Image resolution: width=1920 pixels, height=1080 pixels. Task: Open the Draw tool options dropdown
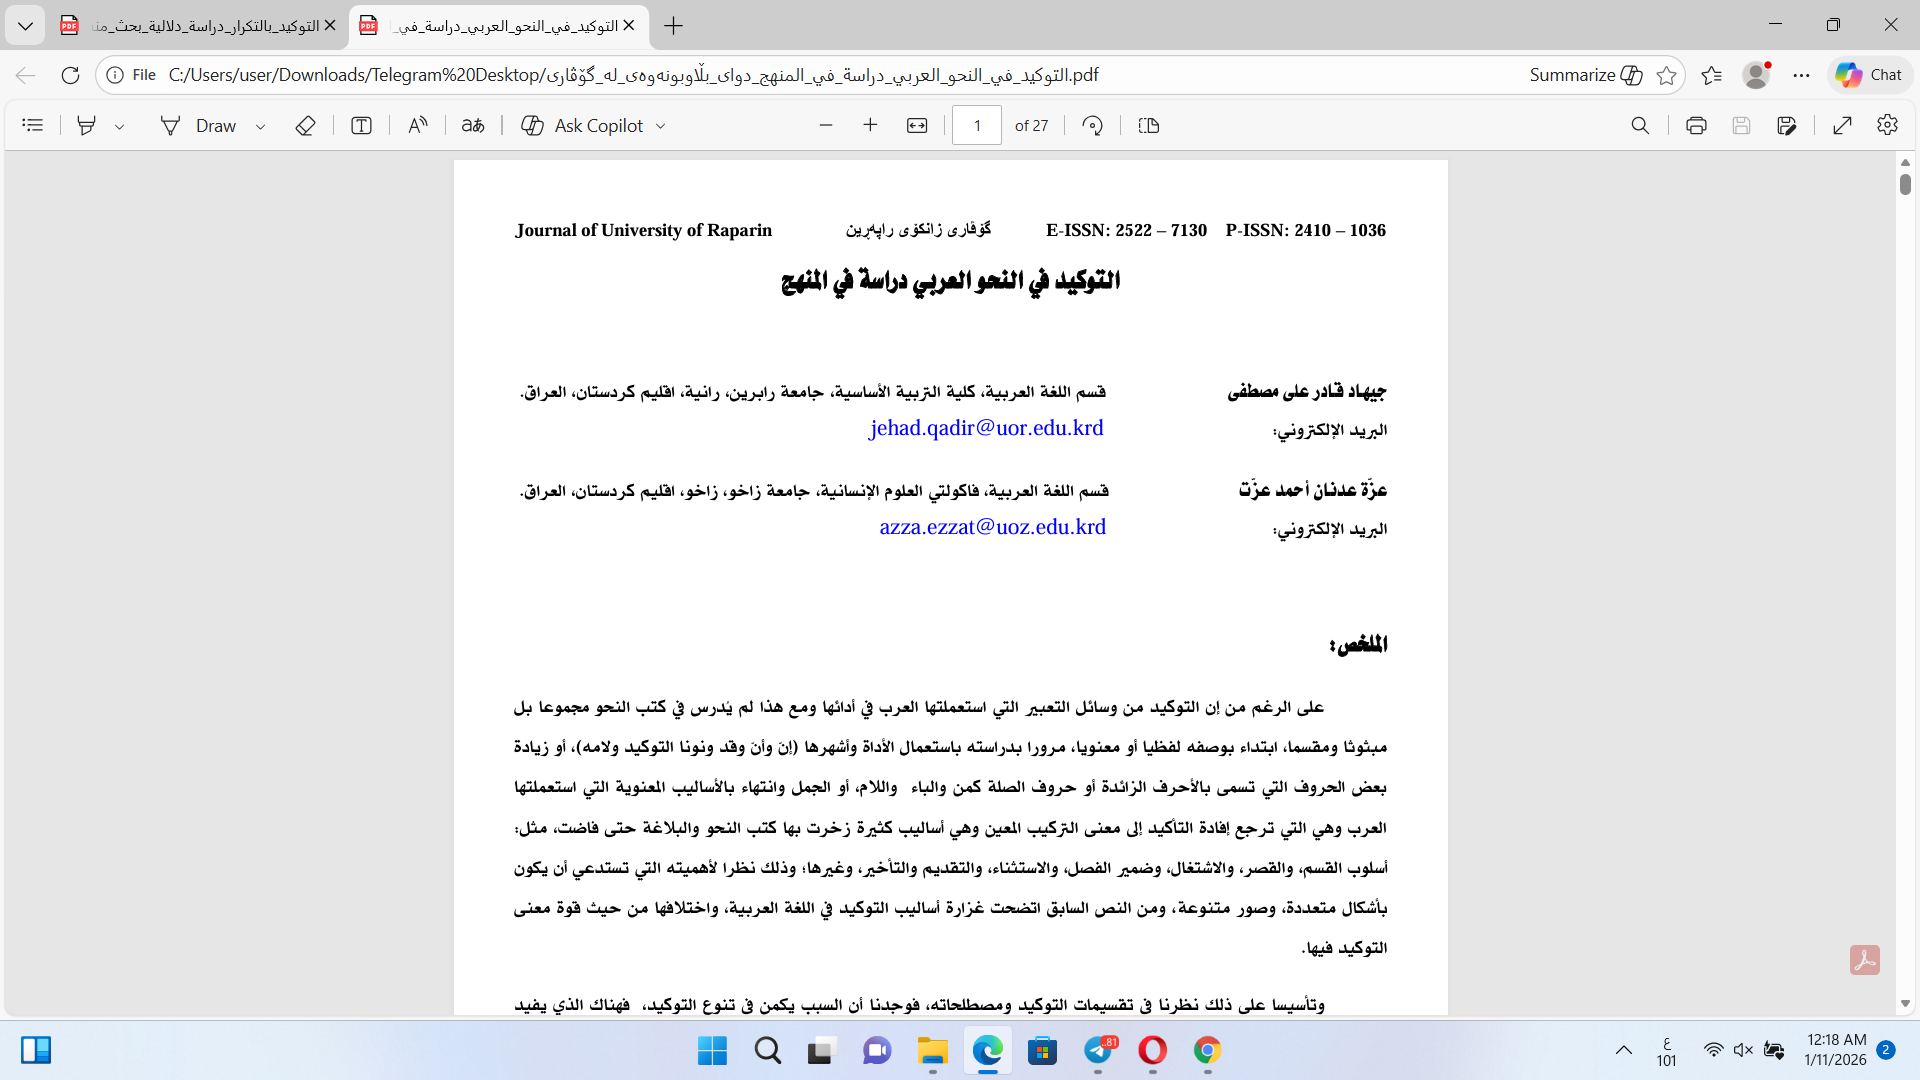coord(260,126)
